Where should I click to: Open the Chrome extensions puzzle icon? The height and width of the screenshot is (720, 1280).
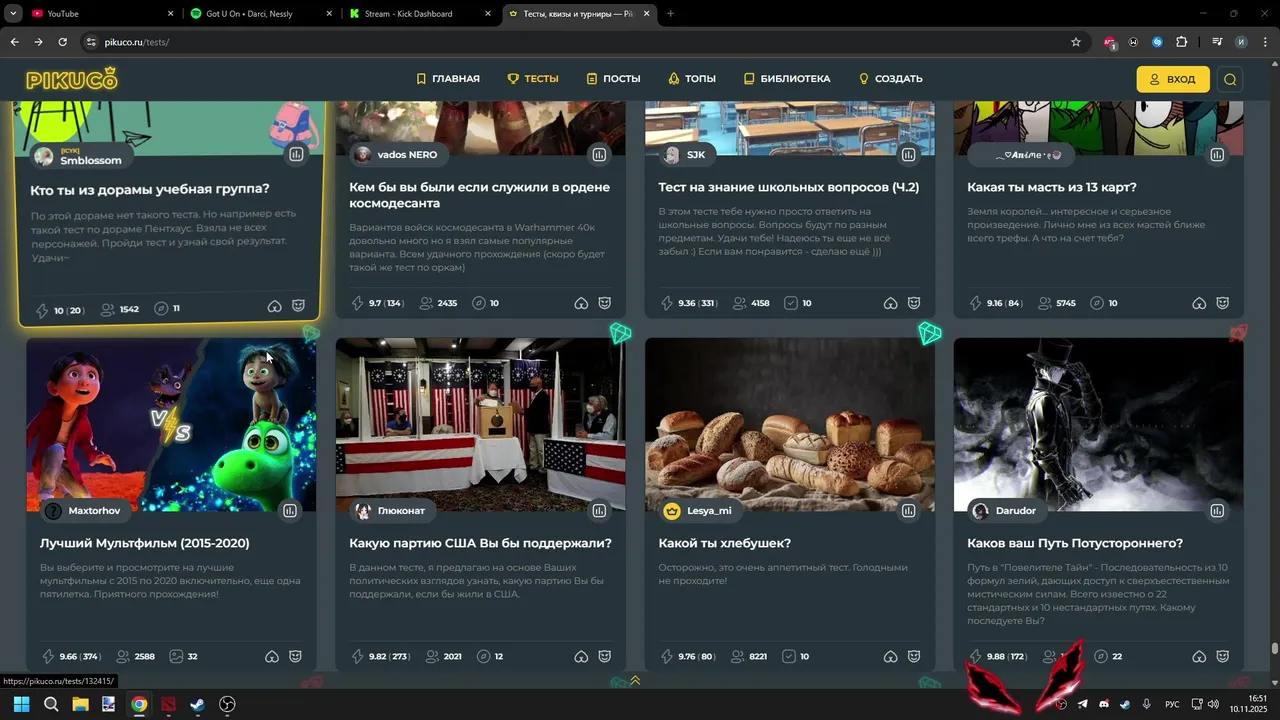[1182, 42]
